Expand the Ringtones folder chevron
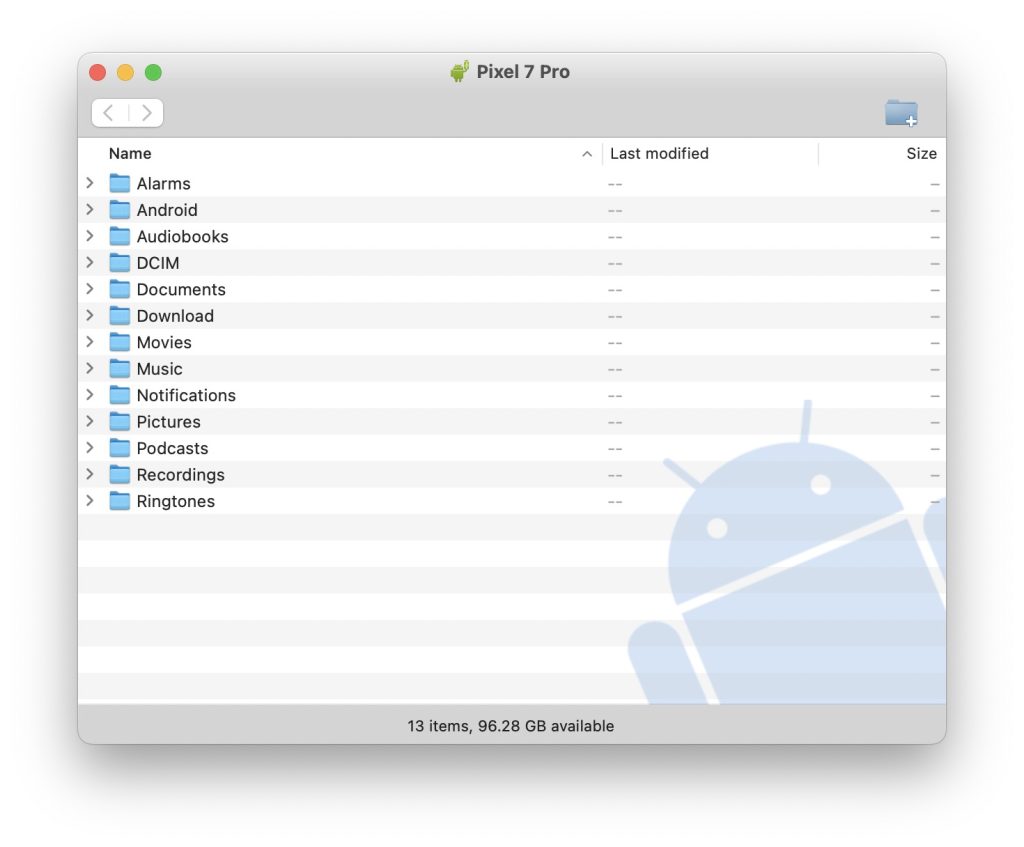Screen dimensions: 1024x847 pos(90,501)
